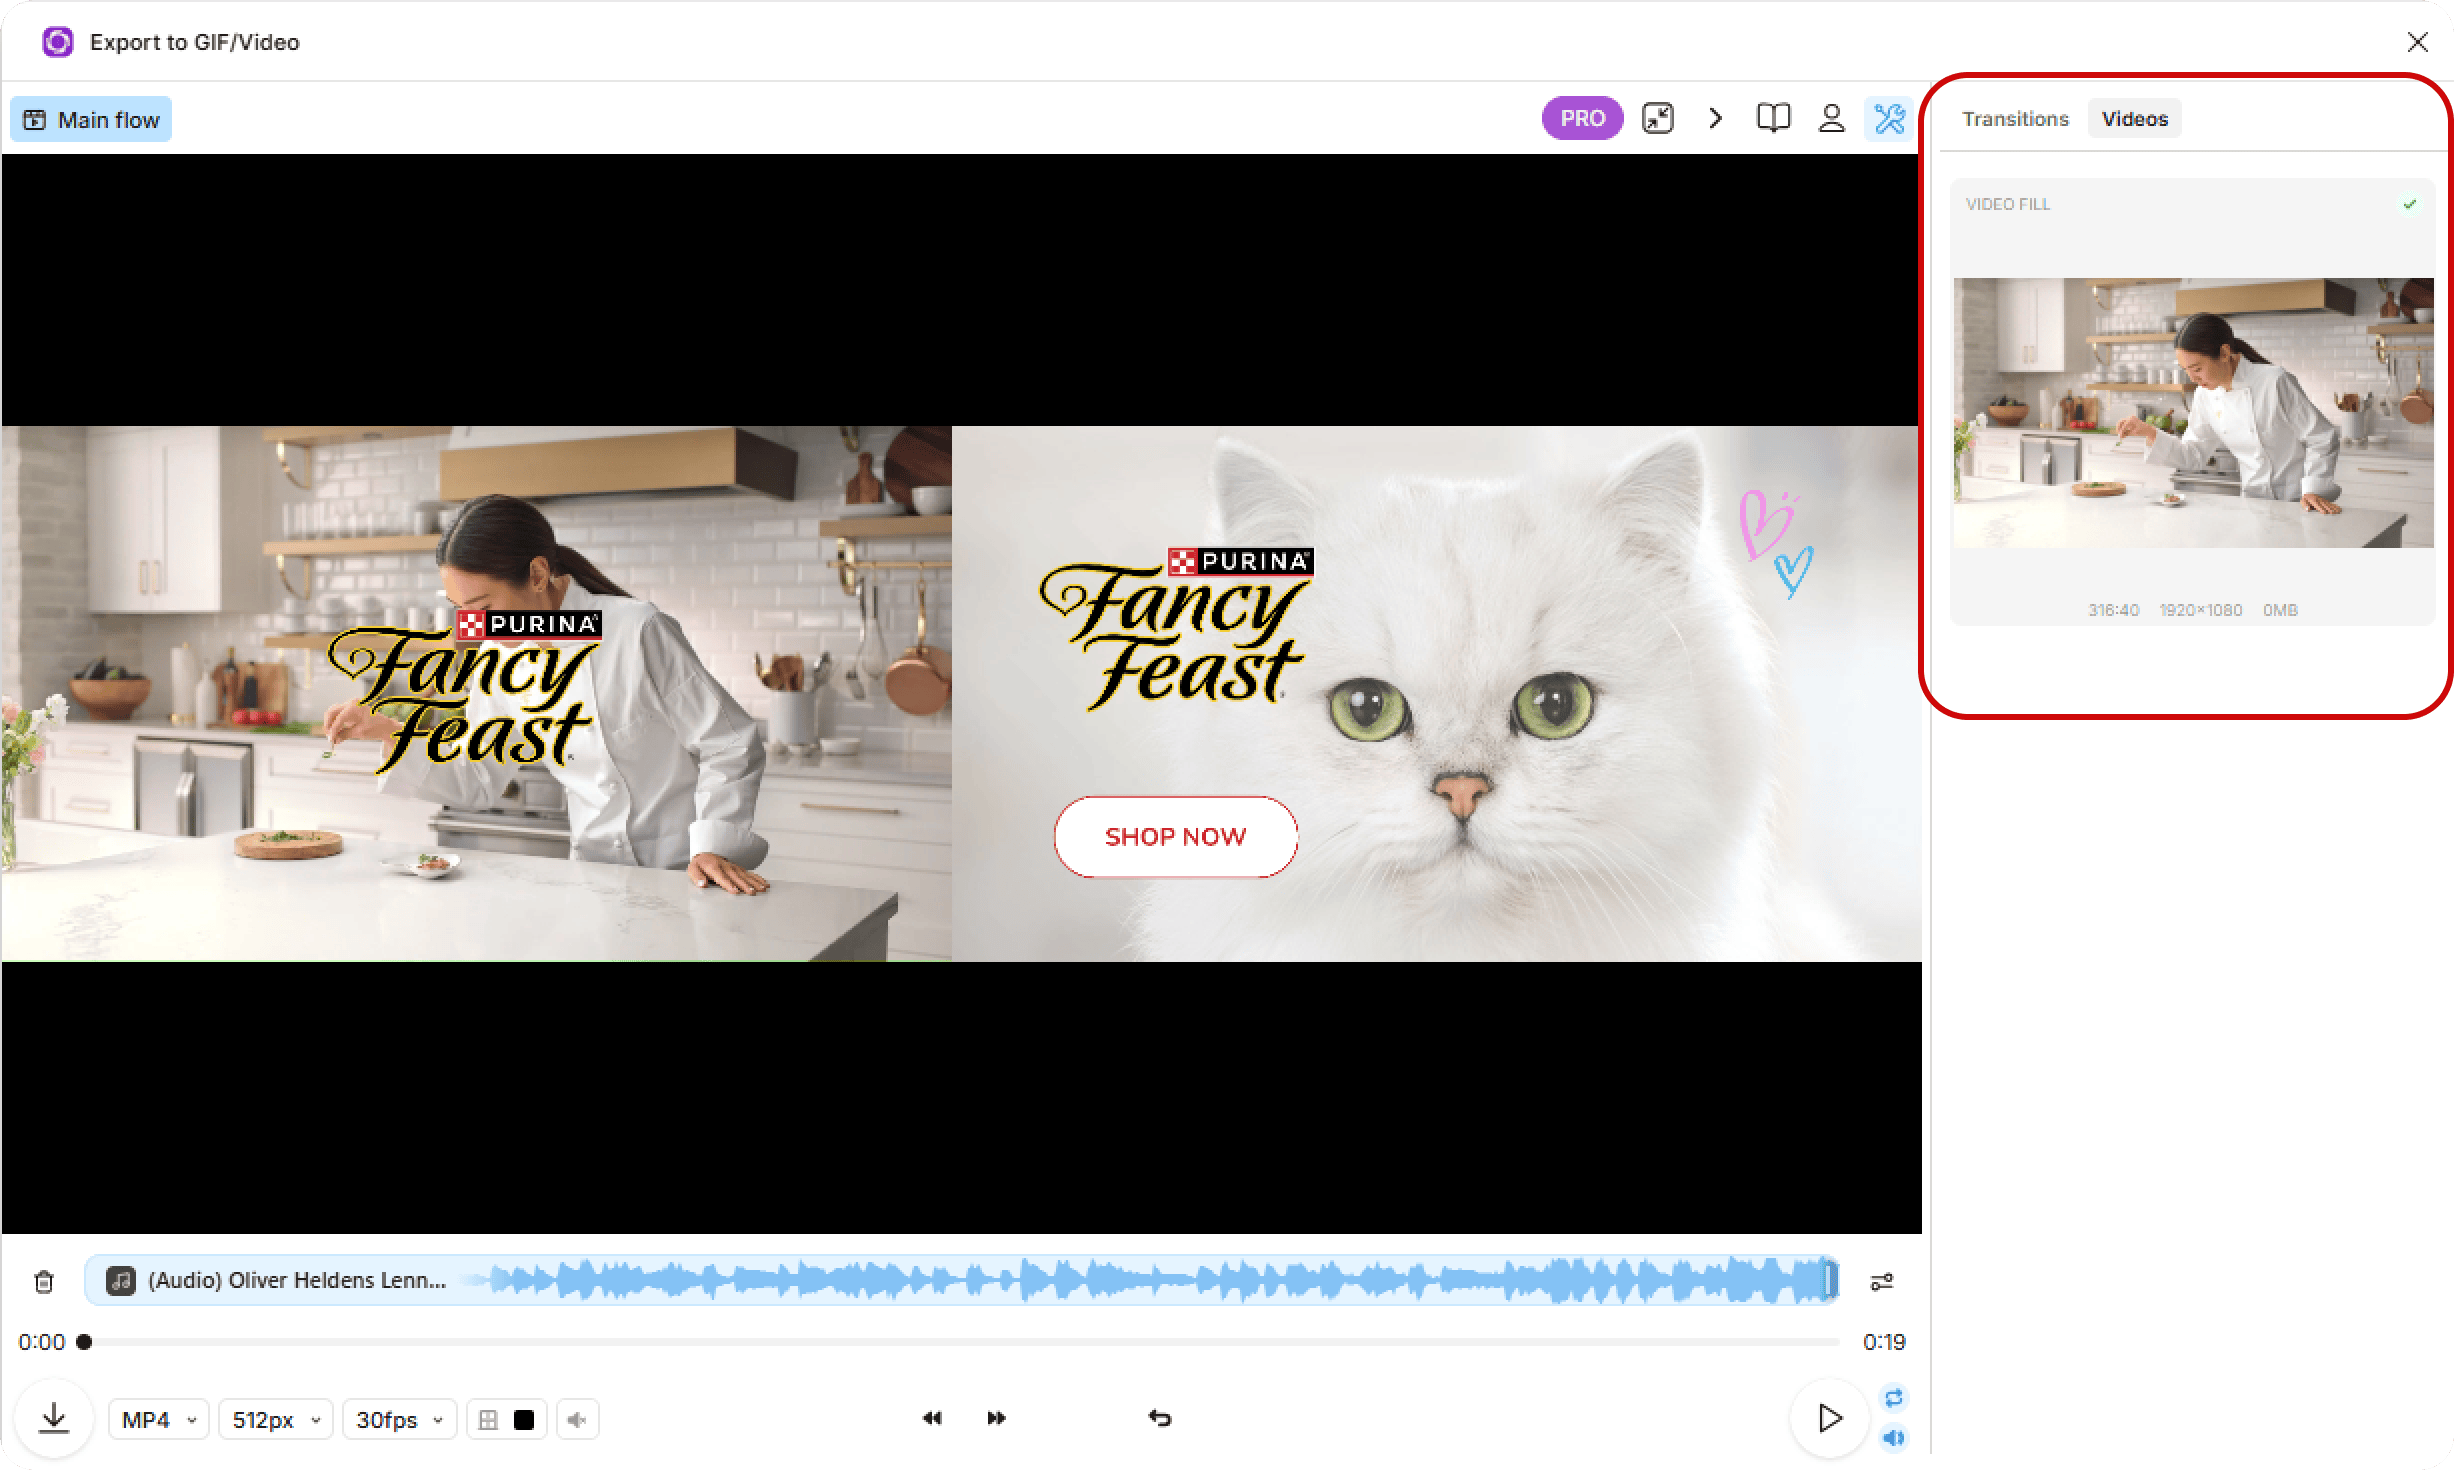
Task: Switch to the Transitions tab
Action: [2014, 119]
